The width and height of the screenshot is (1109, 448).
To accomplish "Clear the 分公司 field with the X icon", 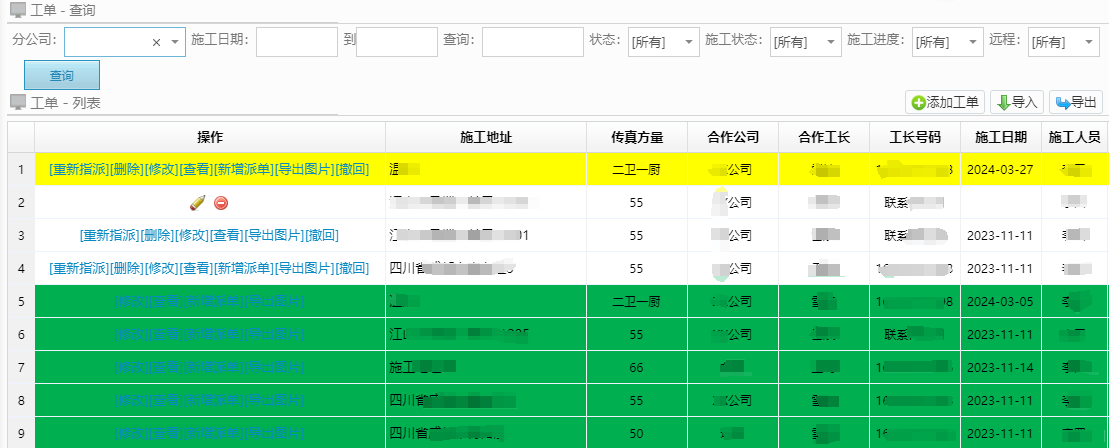I will (x=156, y=42).
